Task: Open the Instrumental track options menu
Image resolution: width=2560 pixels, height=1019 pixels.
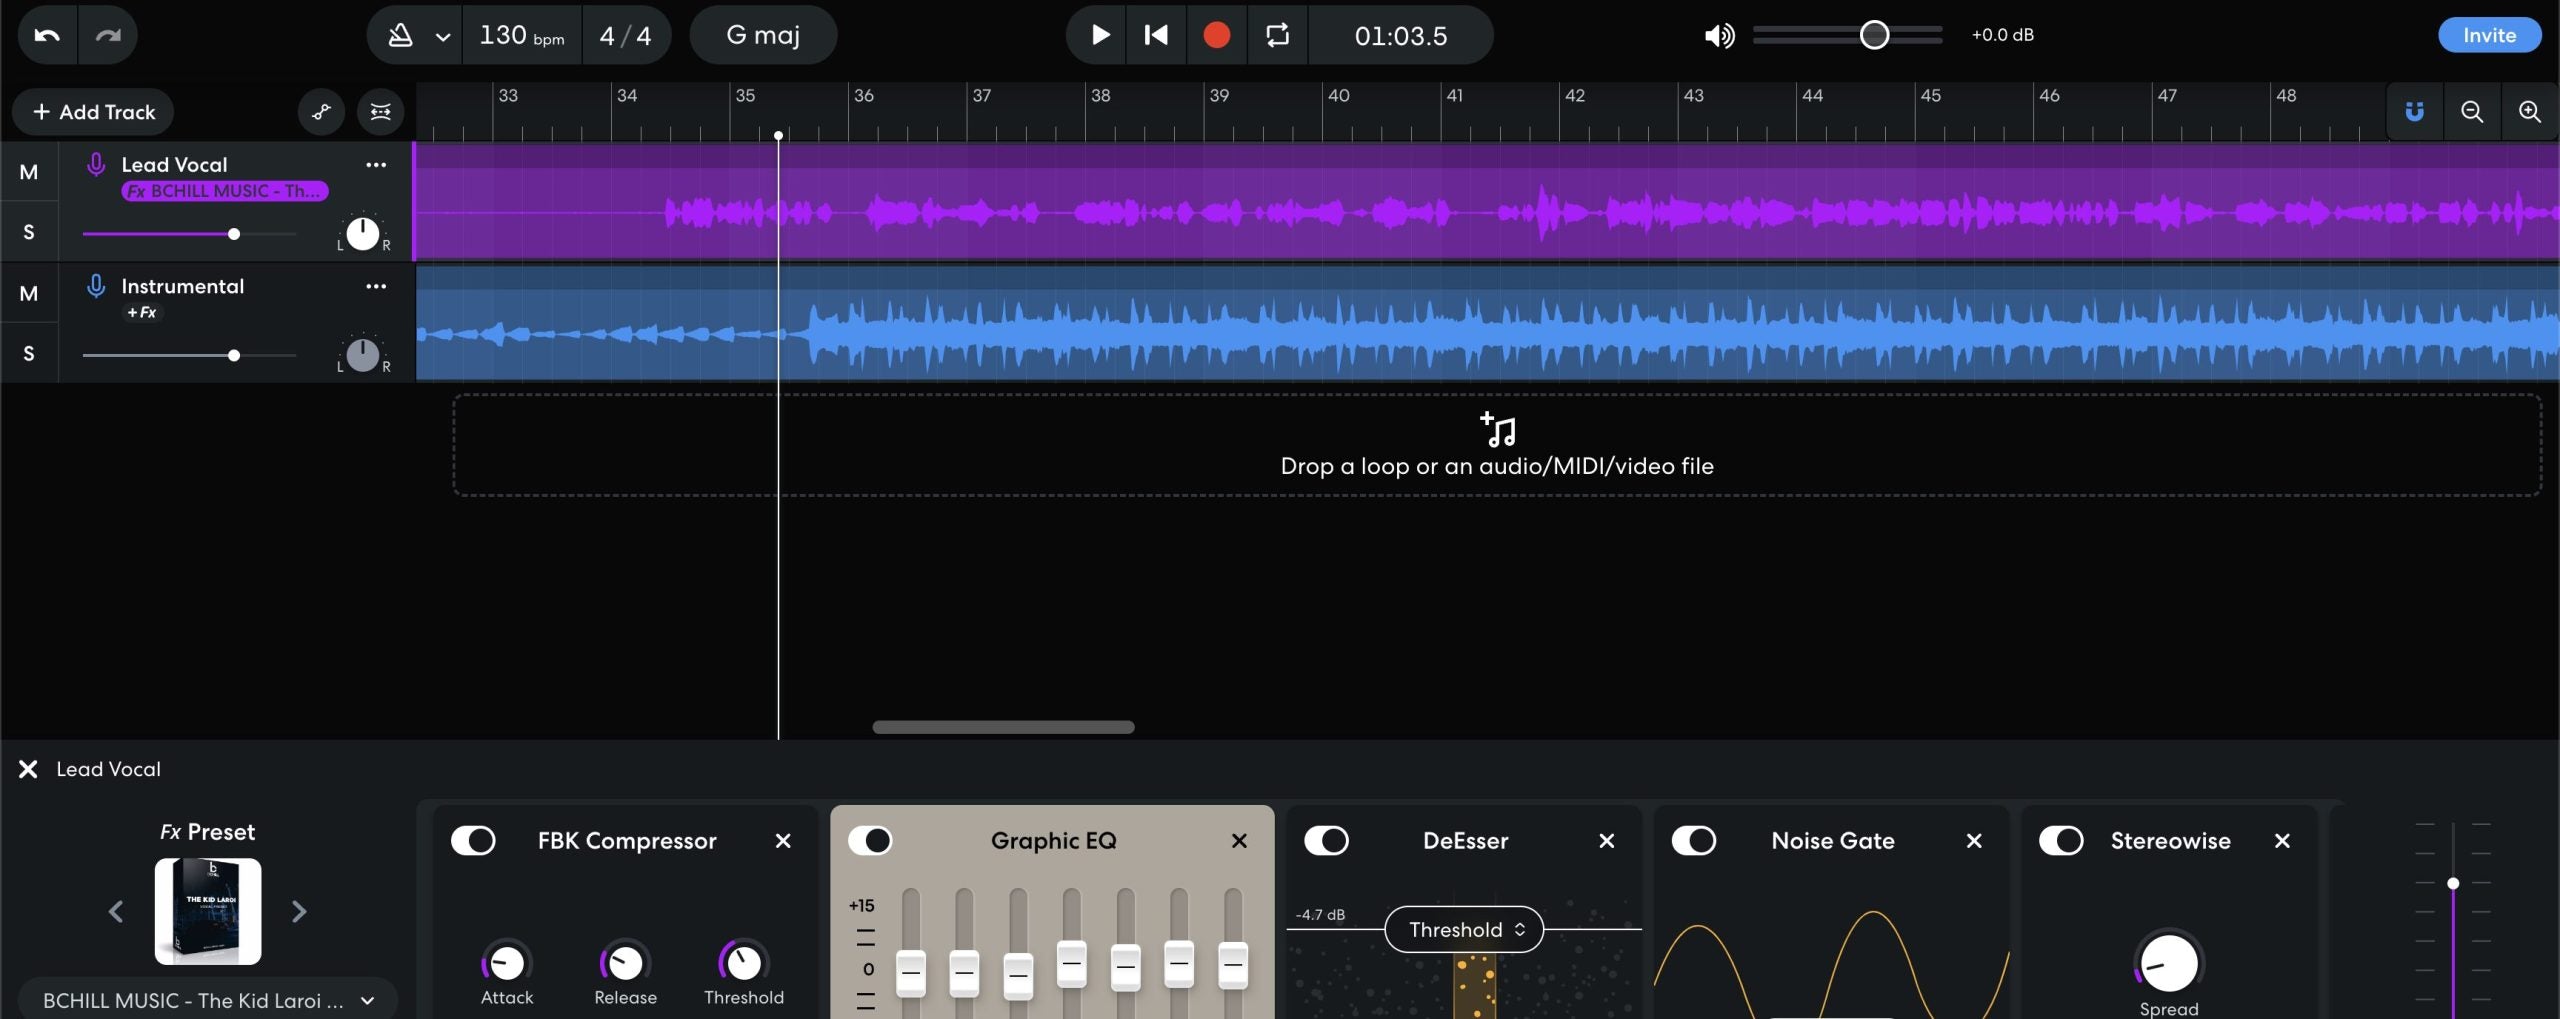Action: (375, 286)
